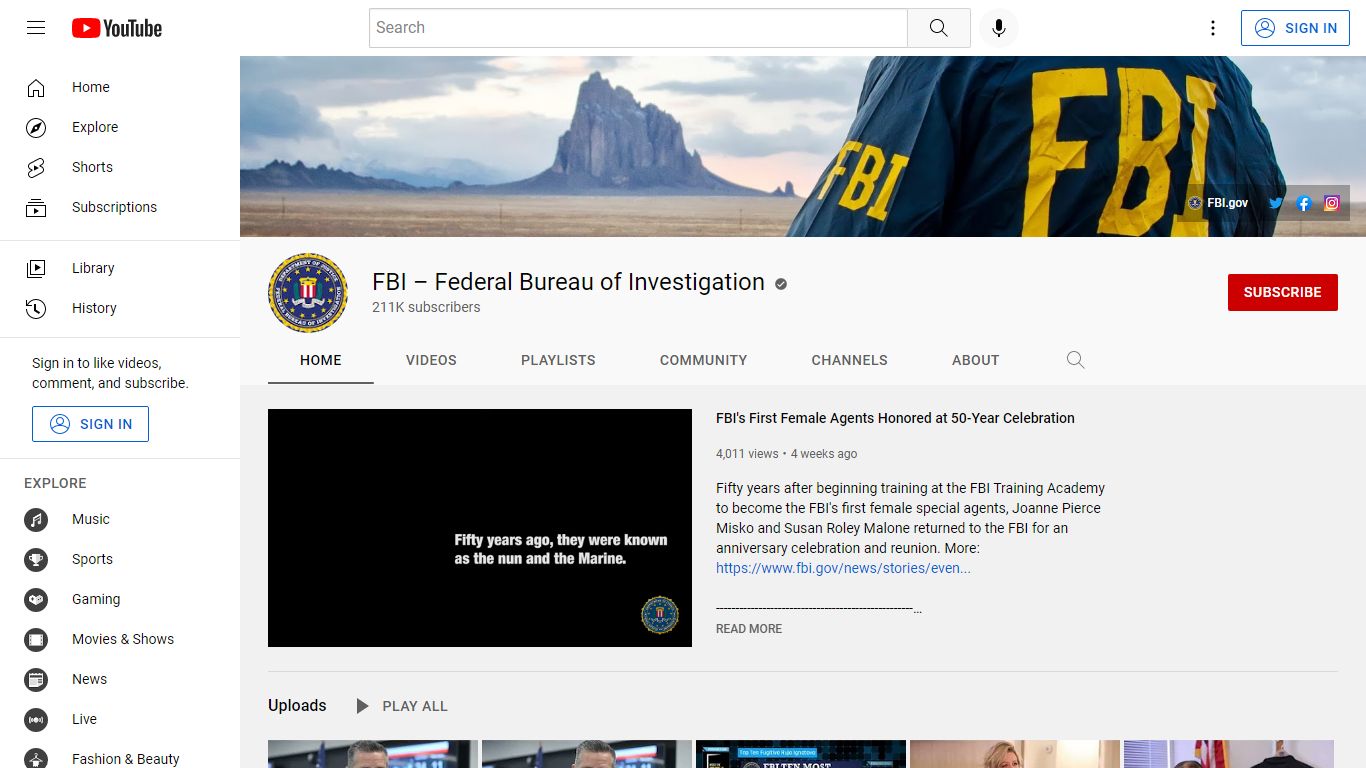Switch to the COMMUNITY tab

click(703, 360)
